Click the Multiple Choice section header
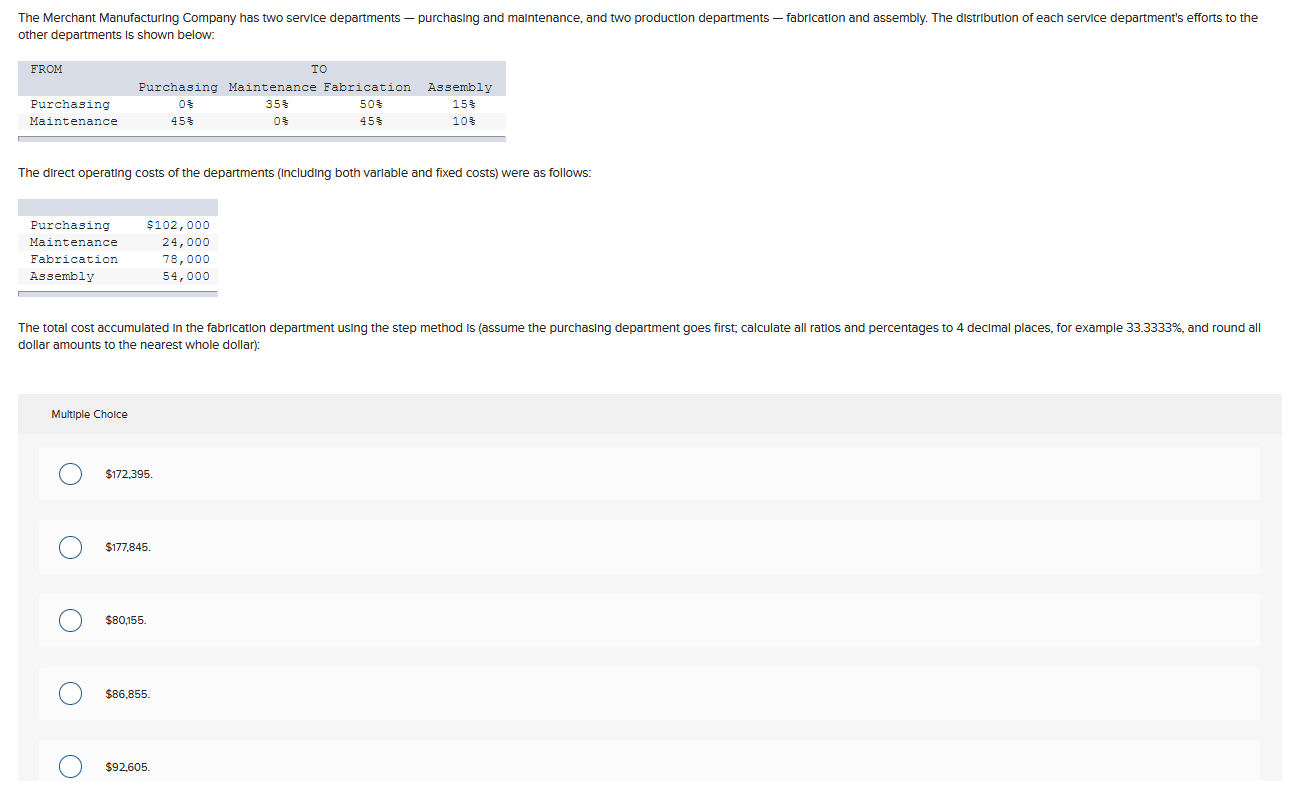 (x=89, y=413)
